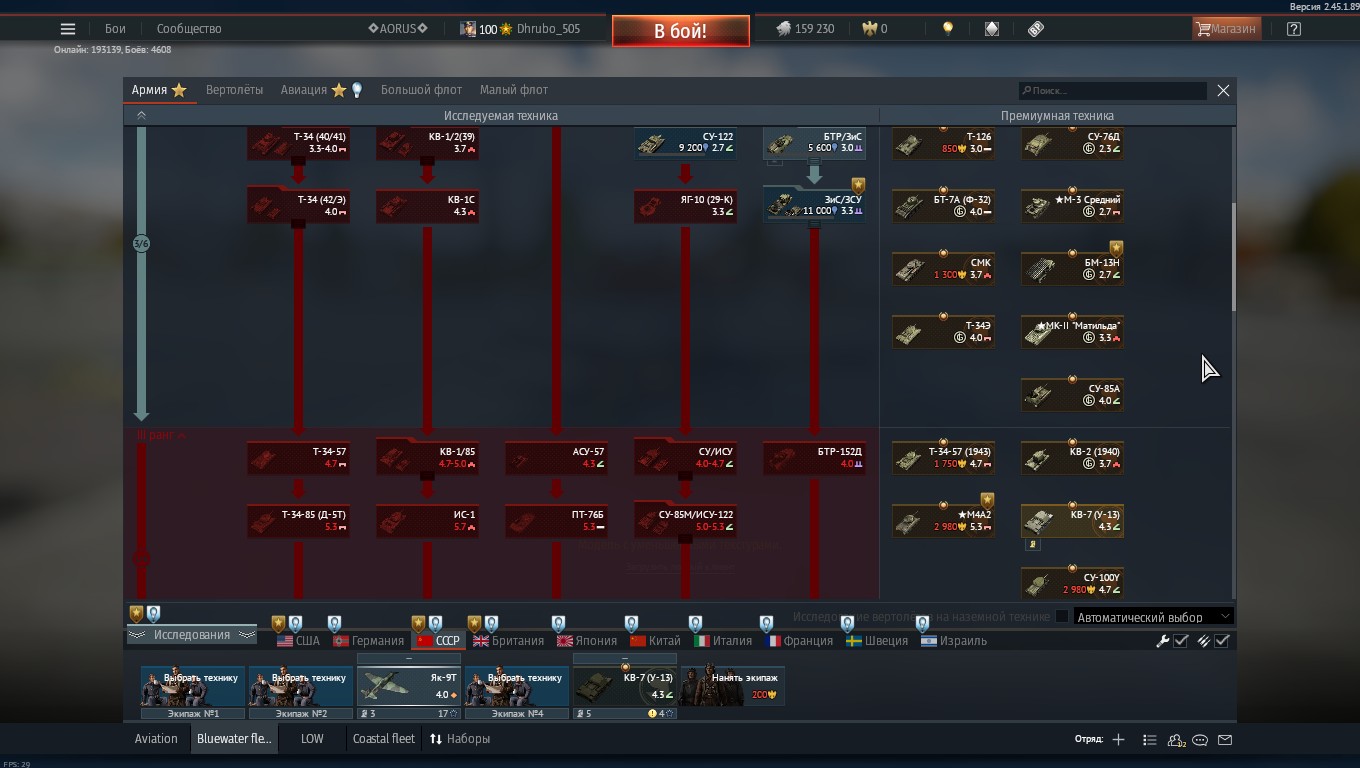
Task: Select the Як-9Т crew slot
Action: point(408,686)
